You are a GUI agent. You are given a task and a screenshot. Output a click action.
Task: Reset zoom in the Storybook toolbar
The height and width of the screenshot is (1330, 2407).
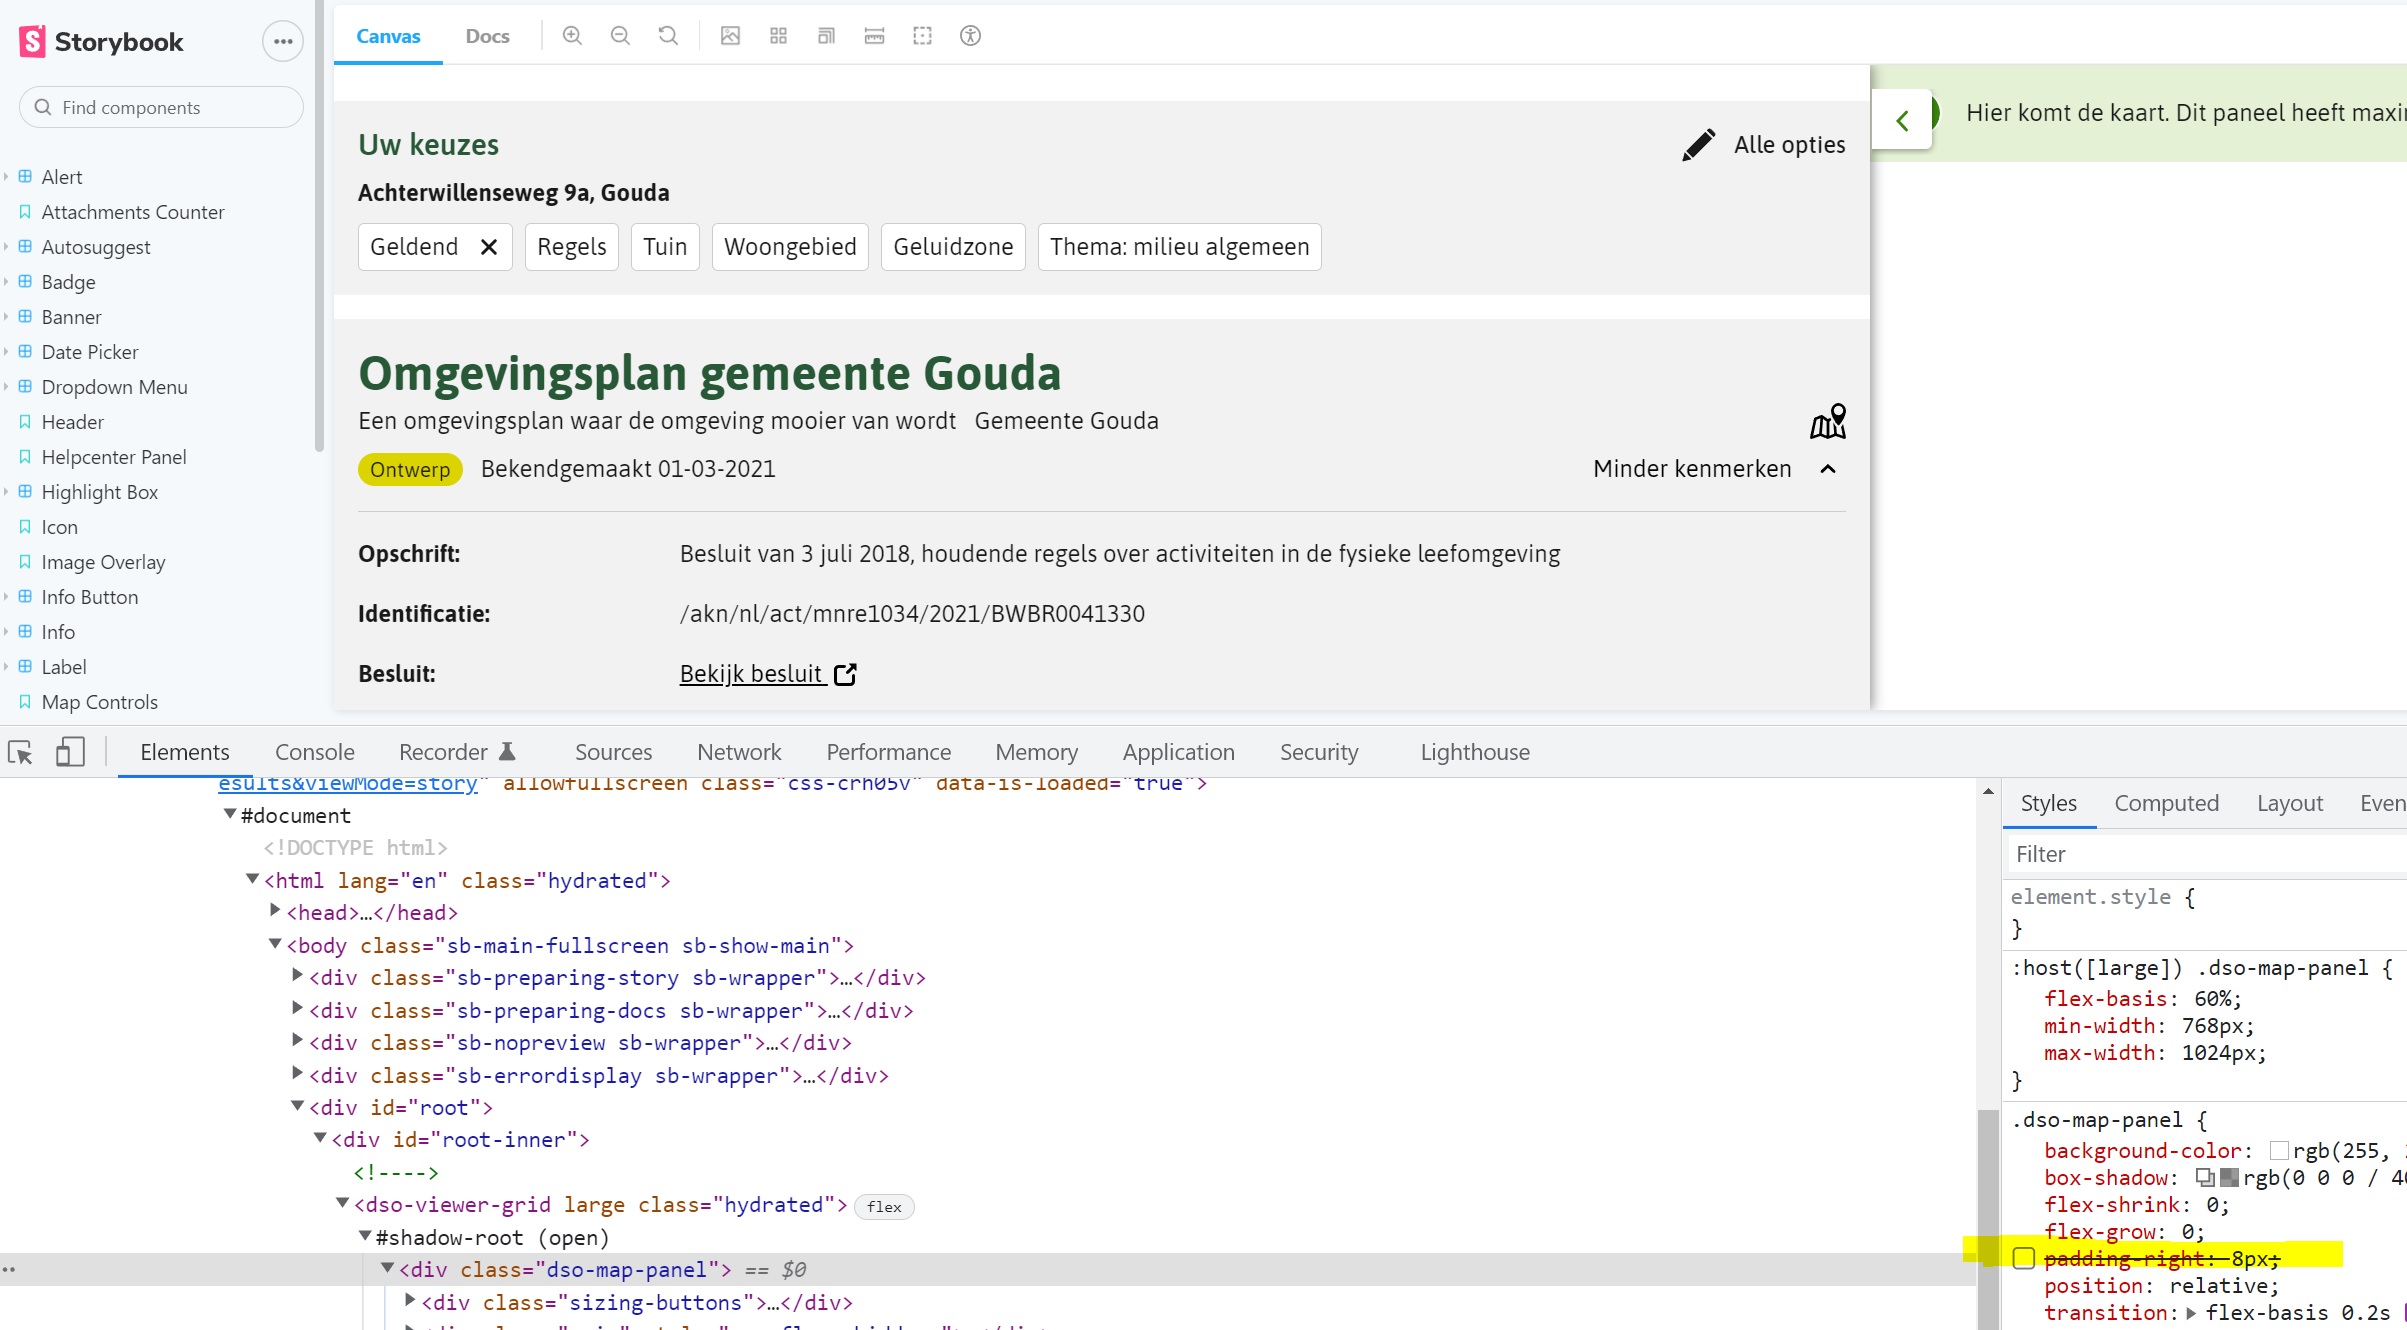coord(668,36)
